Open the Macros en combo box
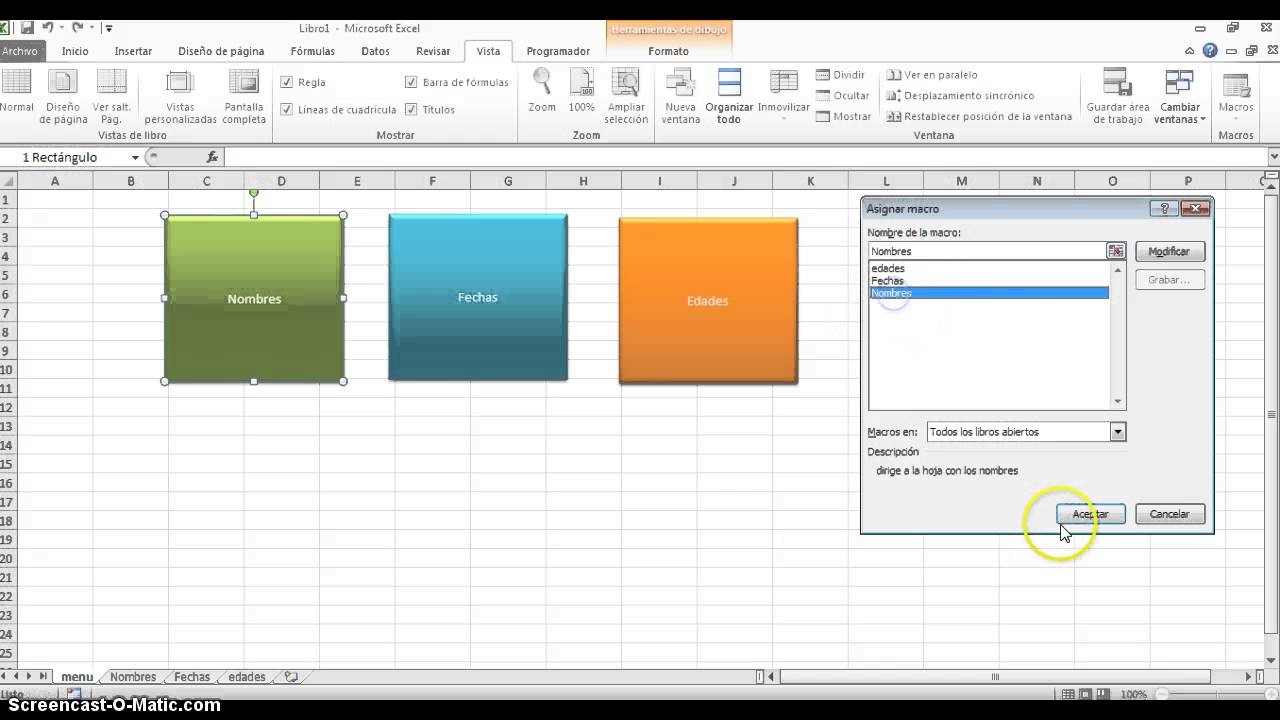 tap(1026, 432)
